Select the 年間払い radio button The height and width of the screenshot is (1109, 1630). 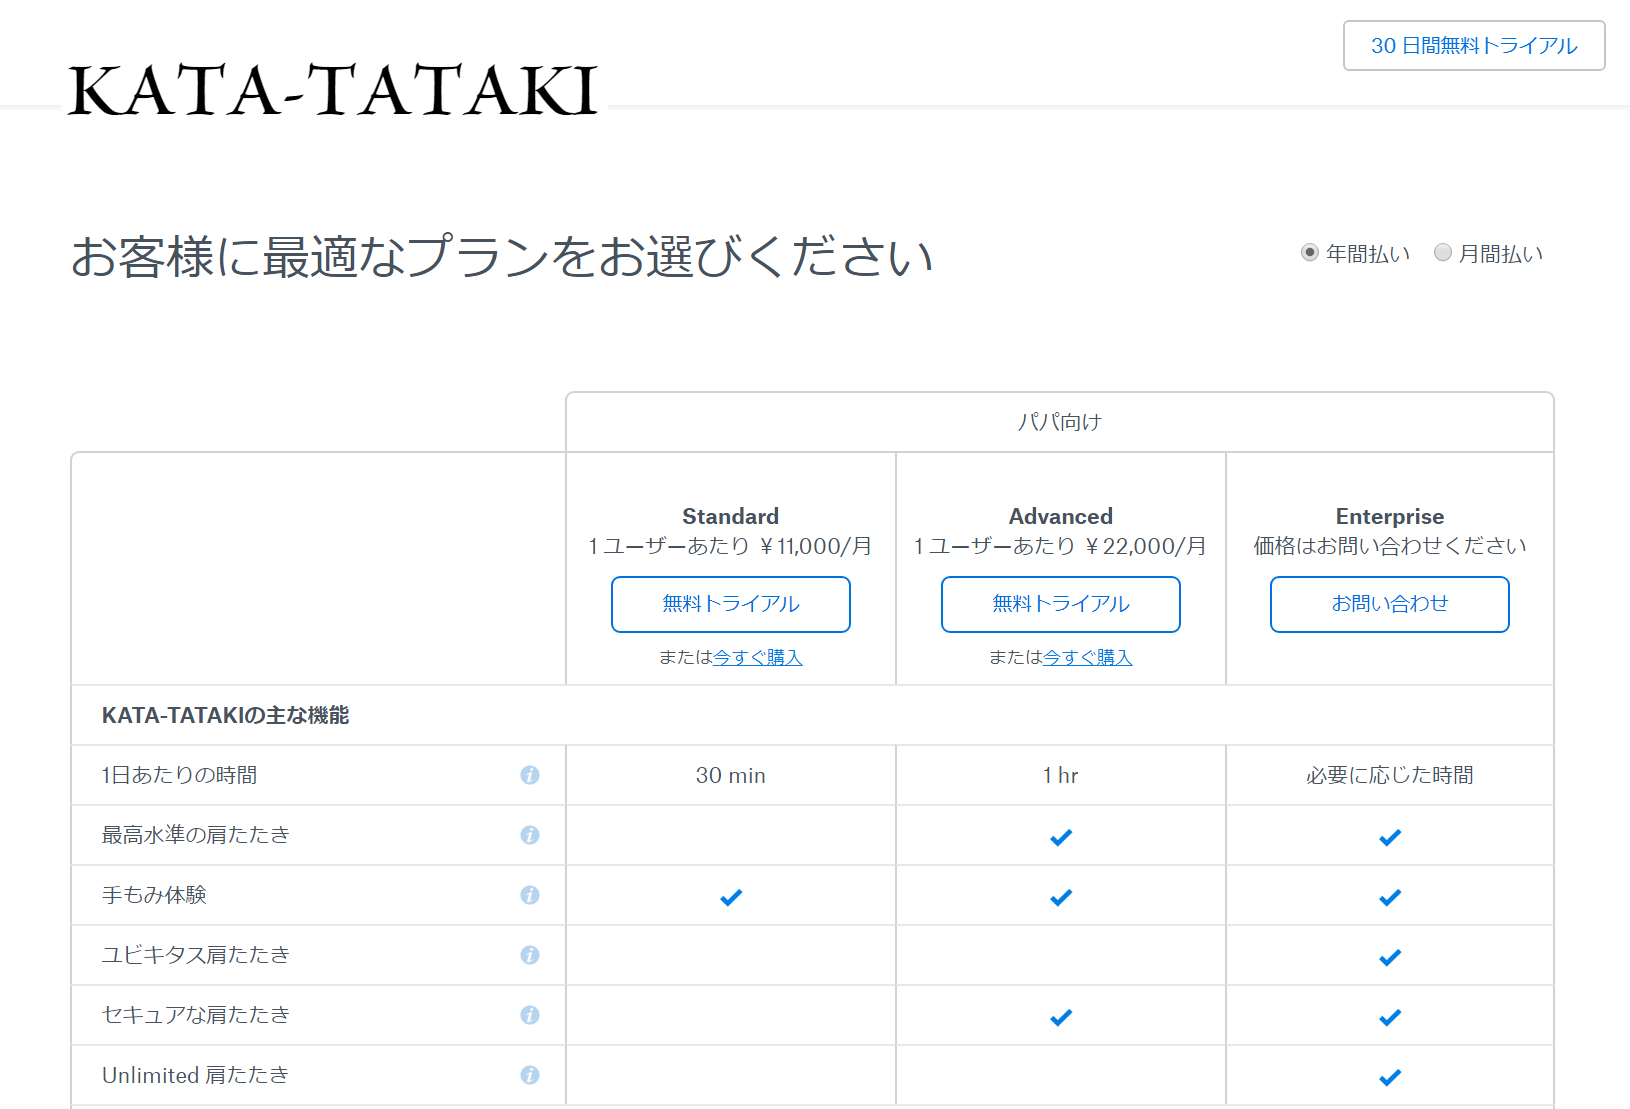point(1310,253)
